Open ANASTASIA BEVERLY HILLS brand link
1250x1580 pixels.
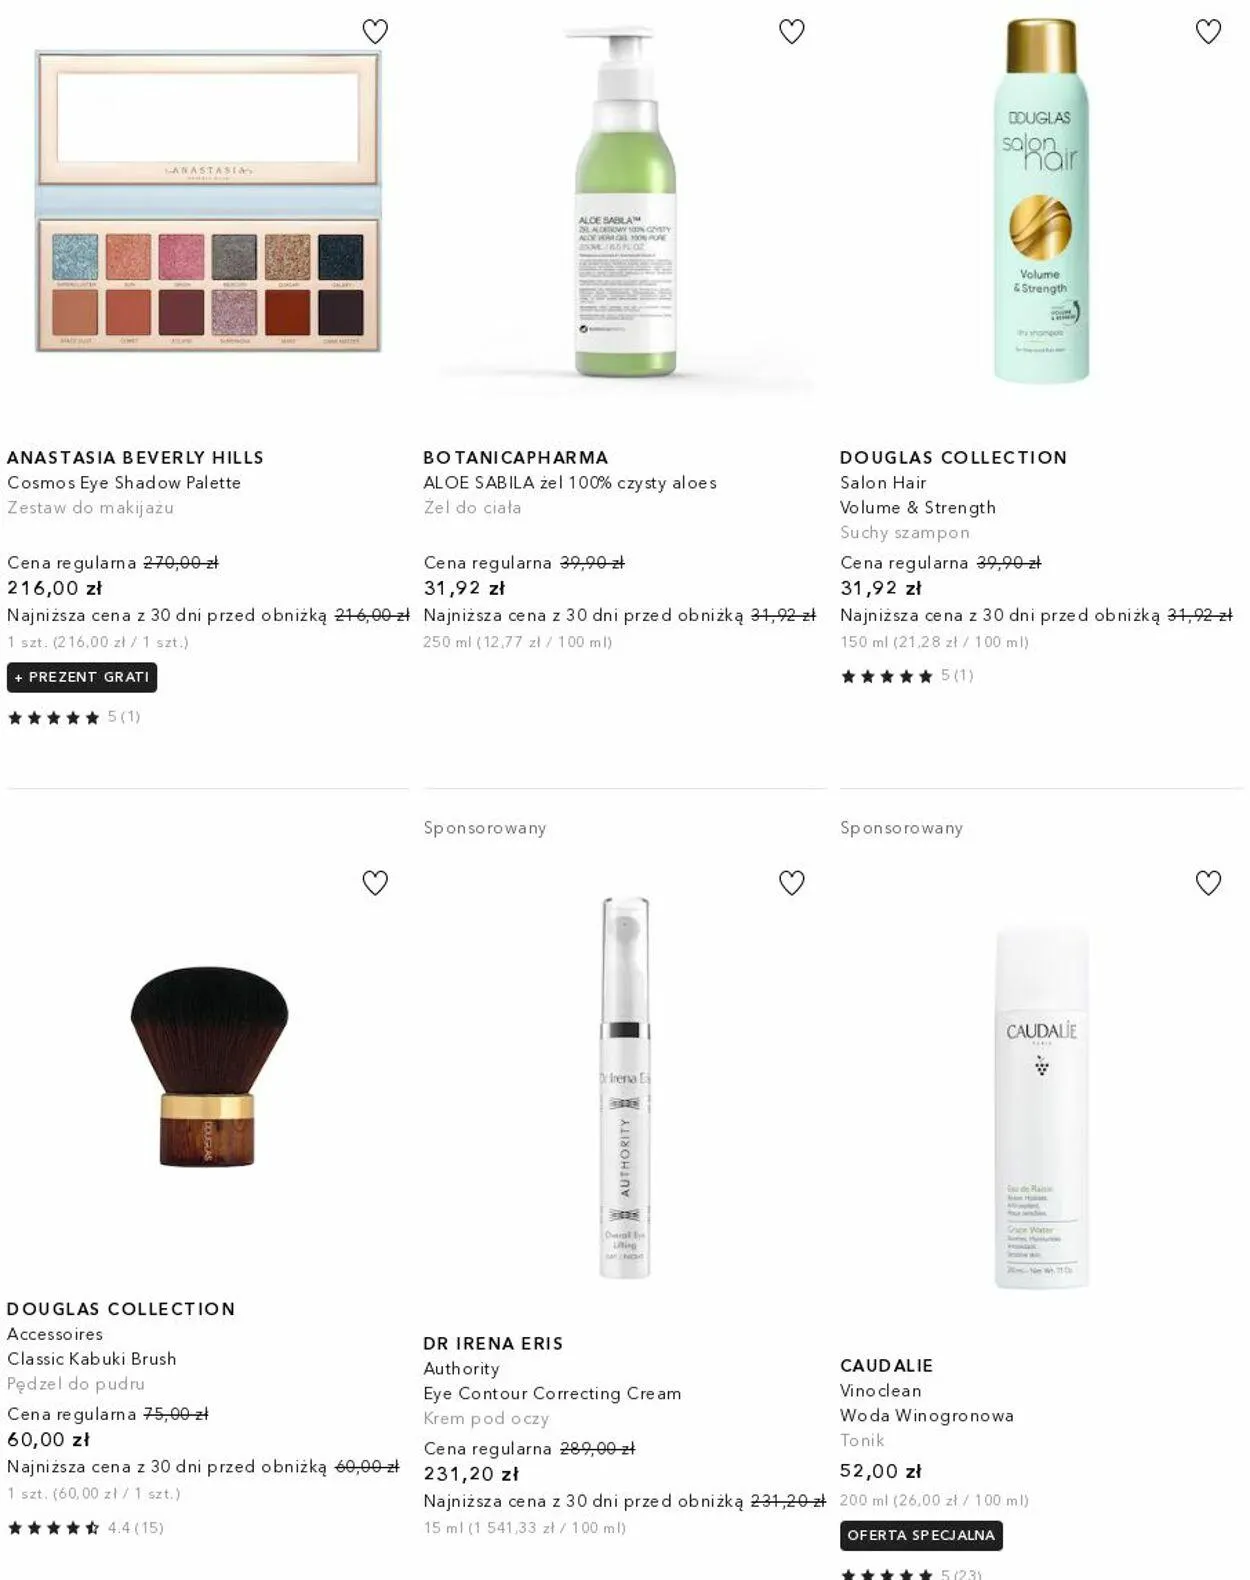click(x=135, y=457)
